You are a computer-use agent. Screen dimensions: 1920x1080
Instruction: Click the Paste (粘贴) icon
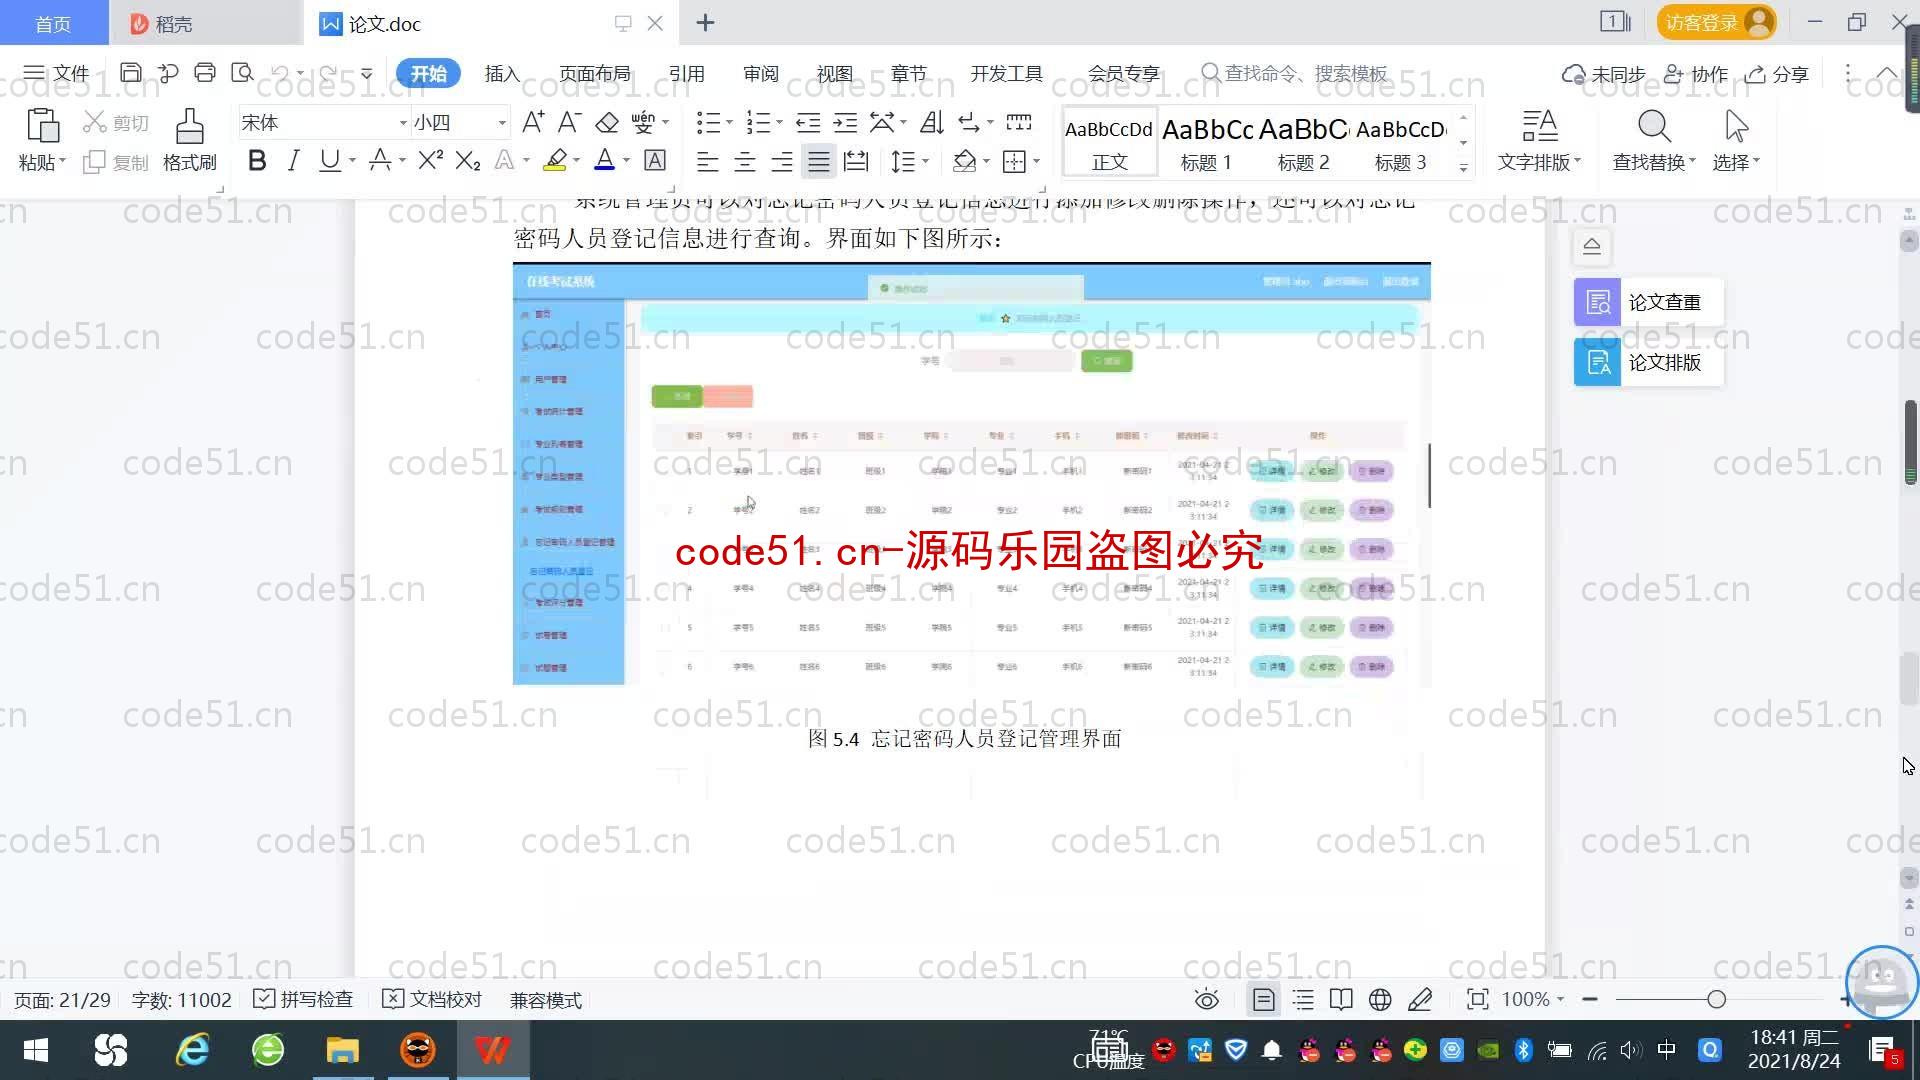(42, 140)
